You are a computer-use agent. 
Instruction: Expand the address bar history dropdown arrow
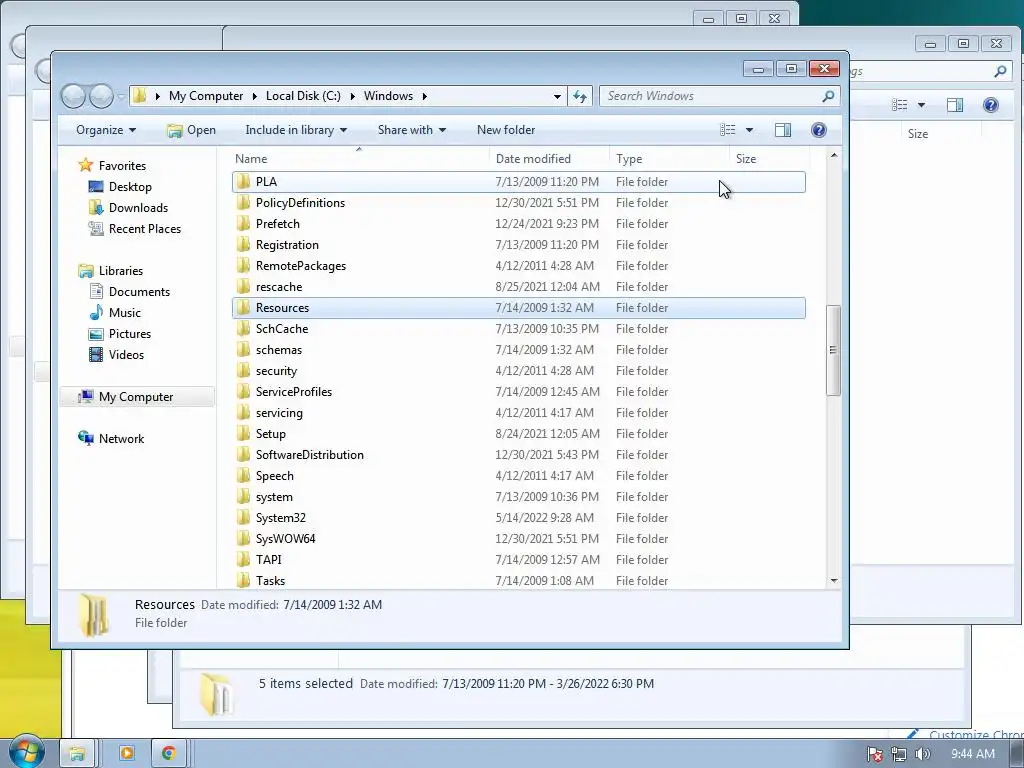[557, 97]
